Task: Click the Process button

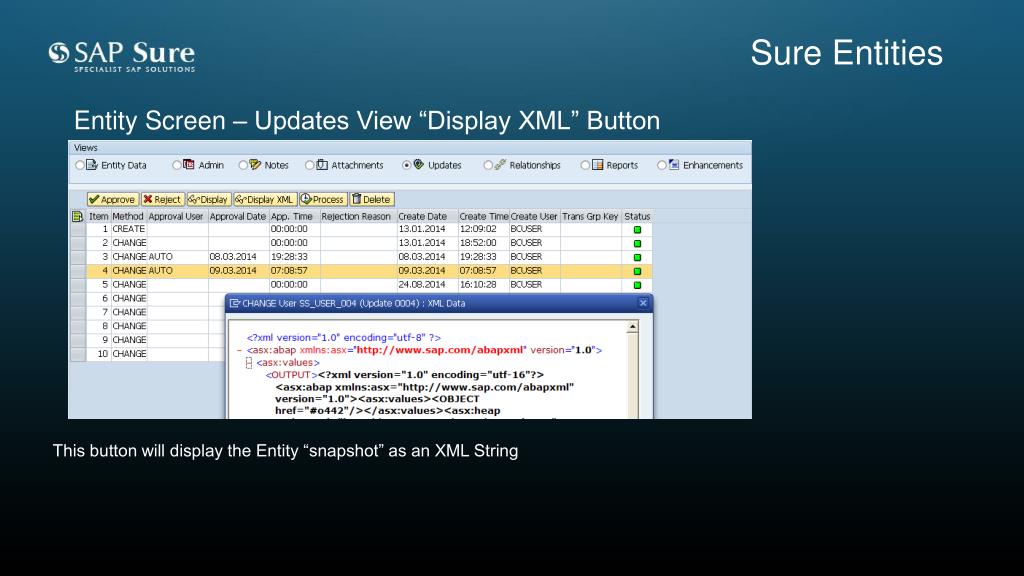Action: pyautogui.click(x=323, y=199)
